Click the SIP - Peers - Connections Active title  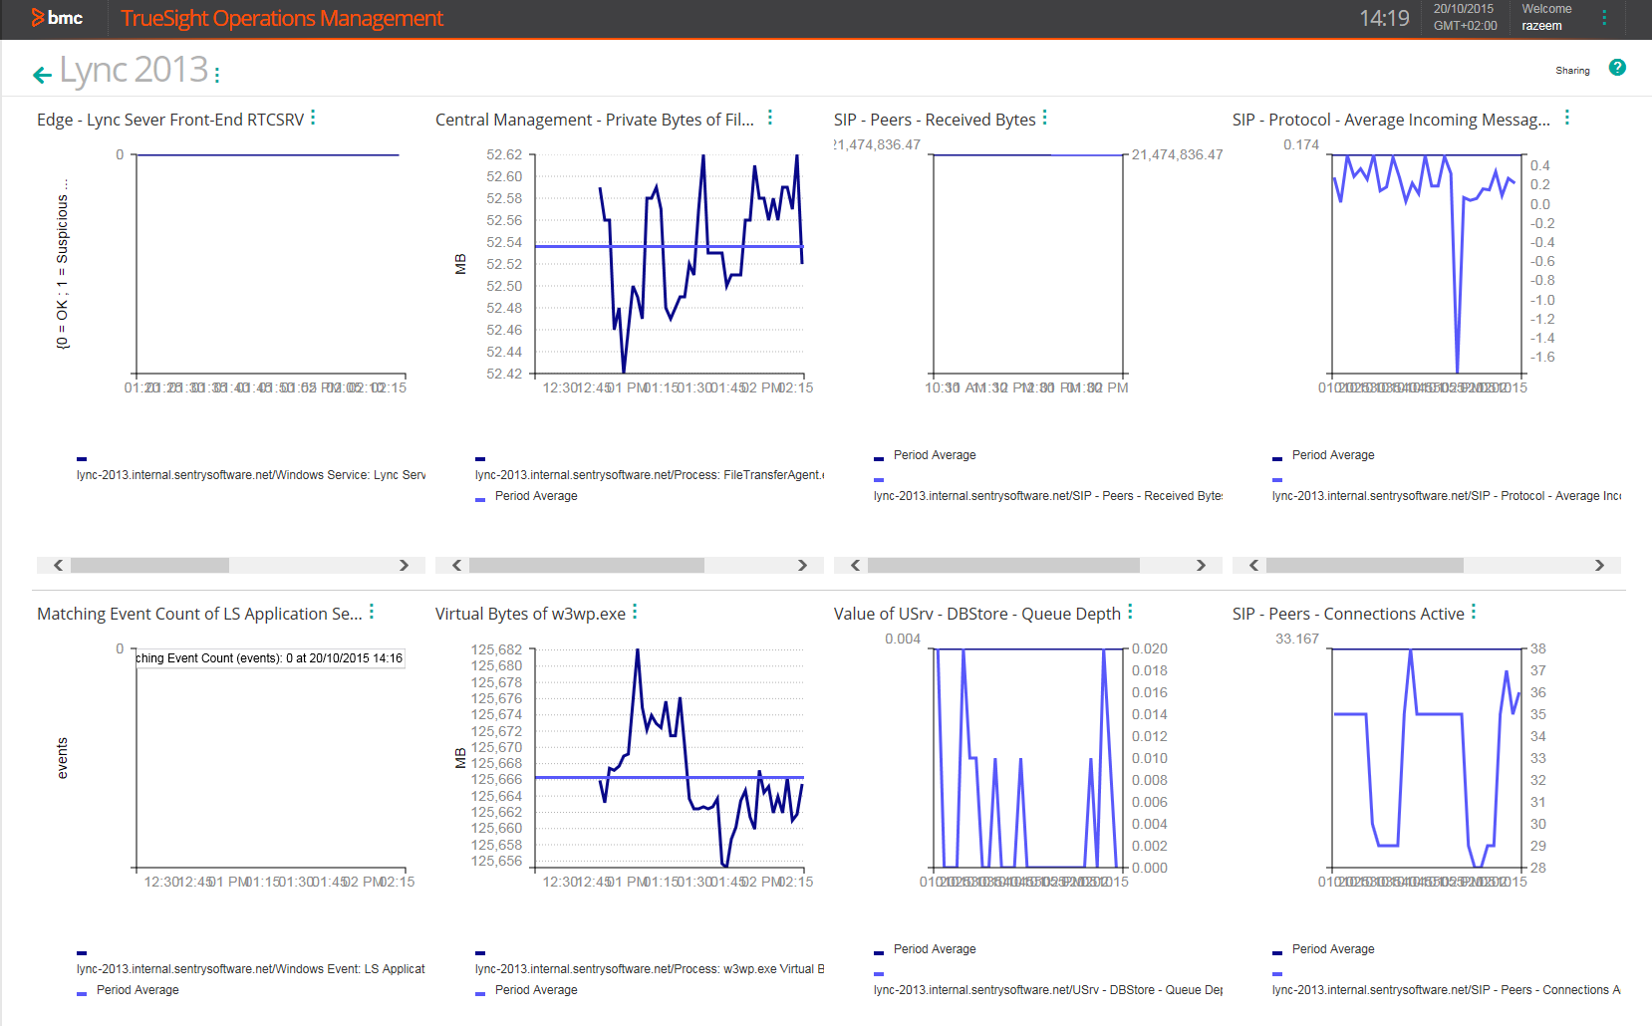coord(1348,614)
